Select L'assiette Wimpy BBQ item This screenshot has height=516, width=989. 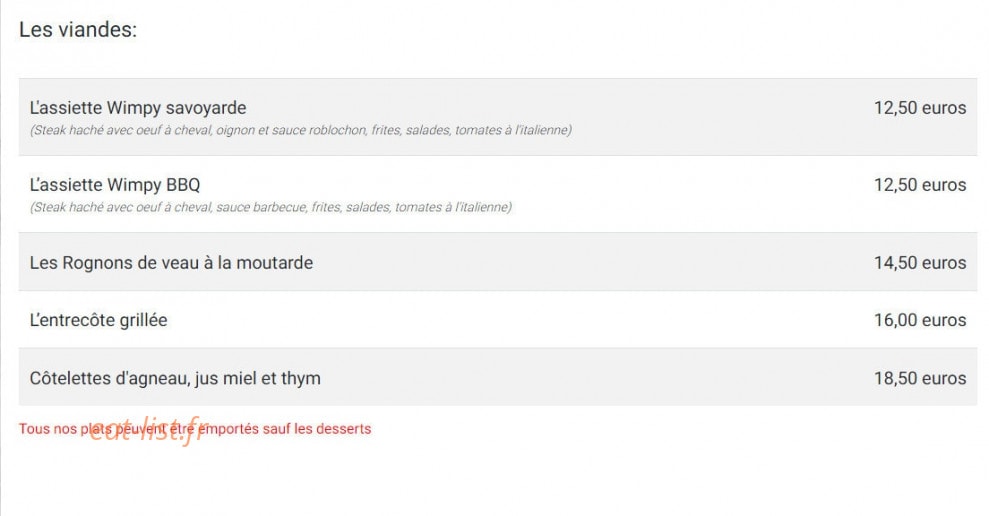pos(115,185)
